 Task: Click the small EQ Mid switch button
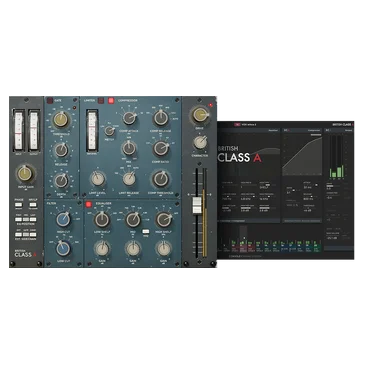click(x=145, y=231)
